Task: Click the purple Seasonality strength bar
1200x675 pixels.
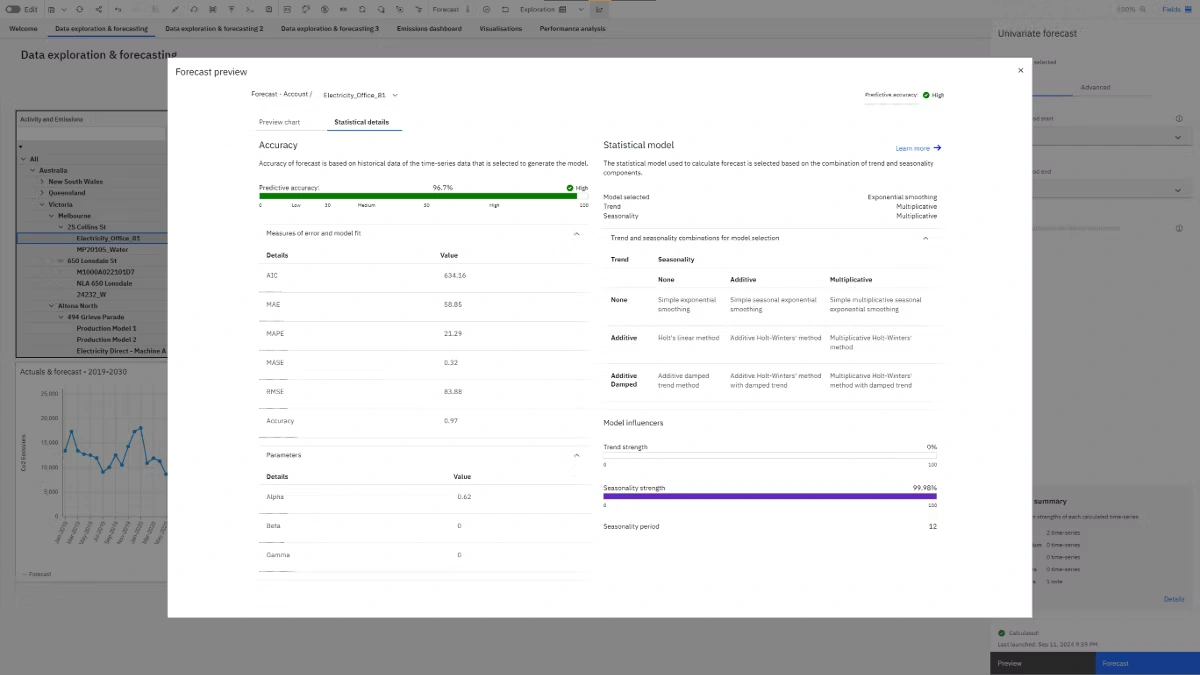Action: coord(770,496)
